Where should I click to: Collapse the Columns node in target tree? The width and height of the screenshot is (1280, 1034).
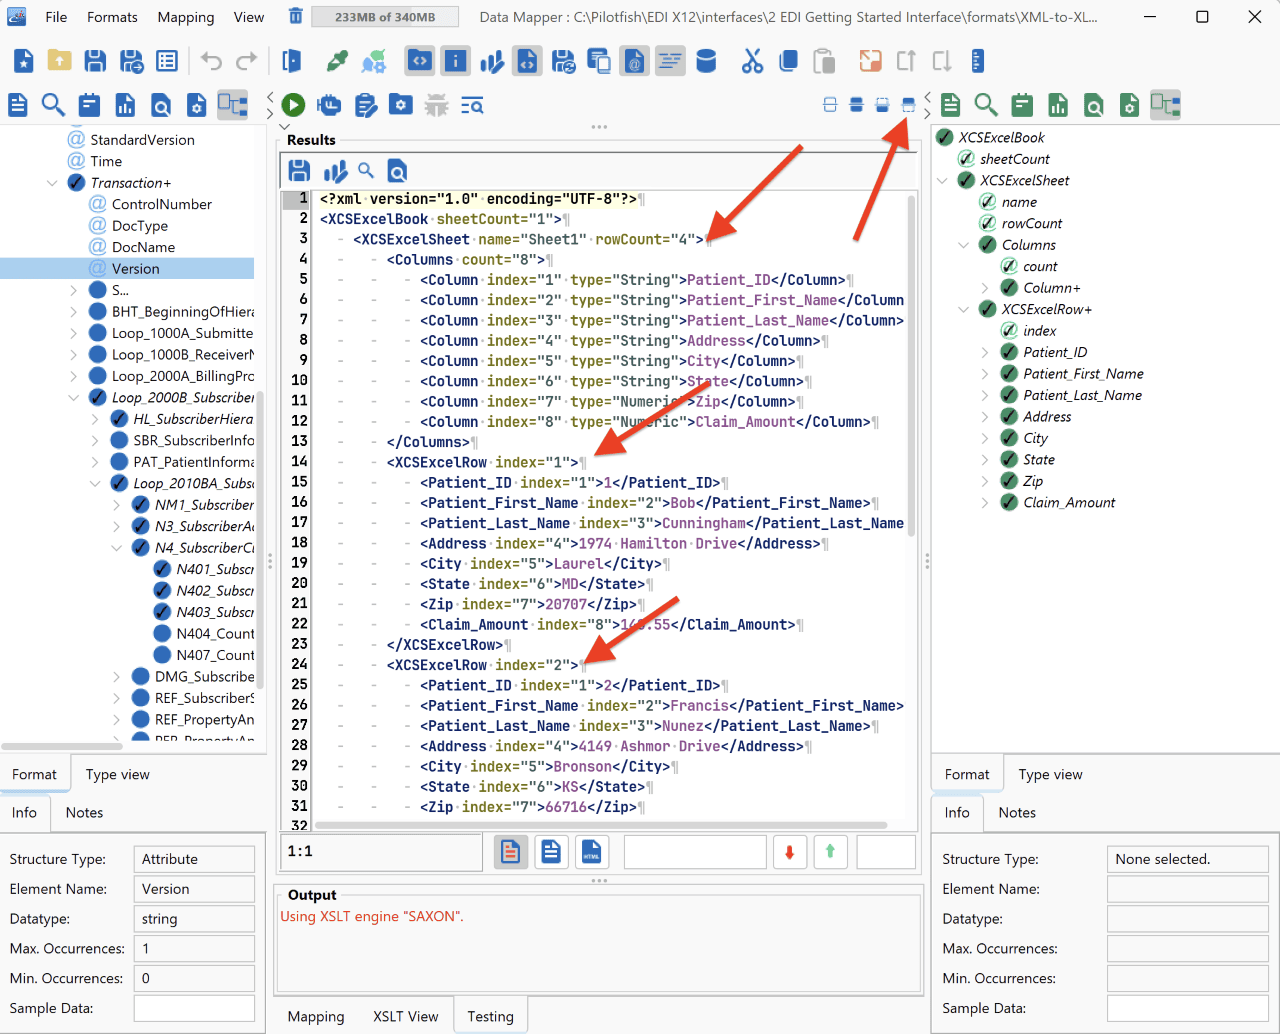964,245
